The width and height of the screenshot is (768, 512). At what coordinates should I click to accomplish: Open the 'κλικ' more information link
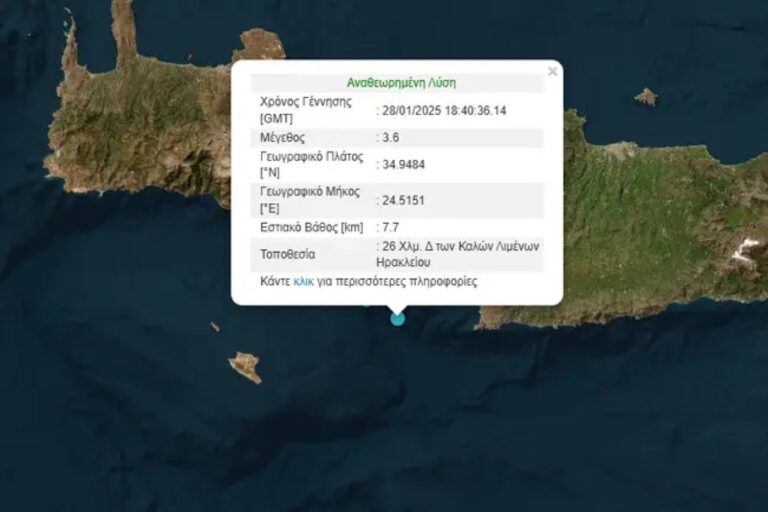[x=304, y=282]
